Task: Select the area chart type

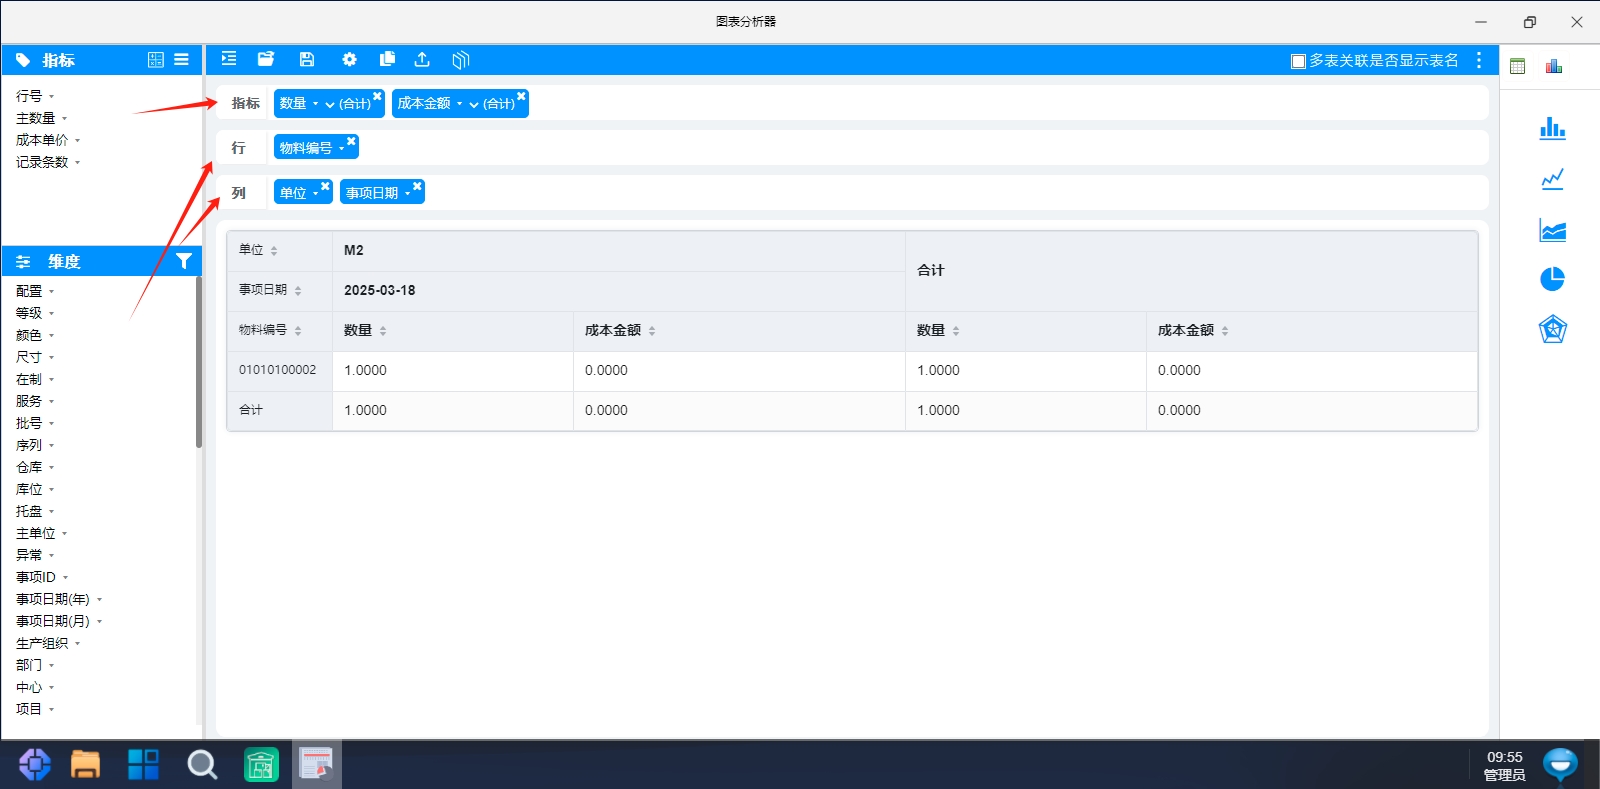Action: (x=1552, y=230)
